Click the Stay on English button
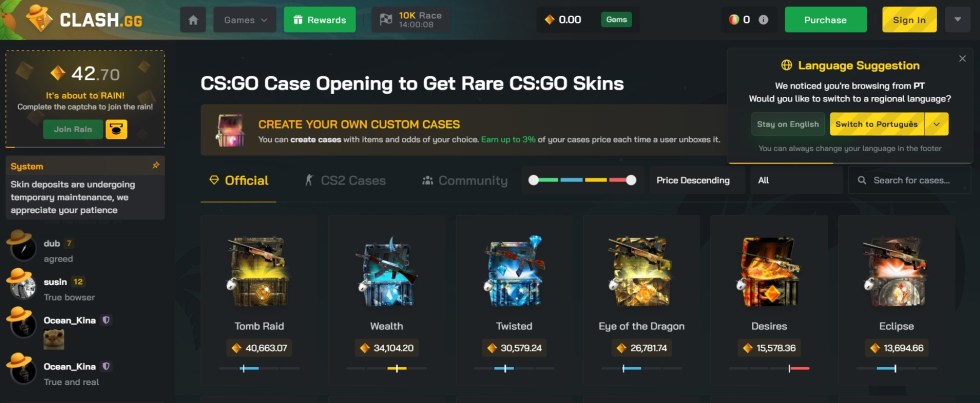 point(788,124)
